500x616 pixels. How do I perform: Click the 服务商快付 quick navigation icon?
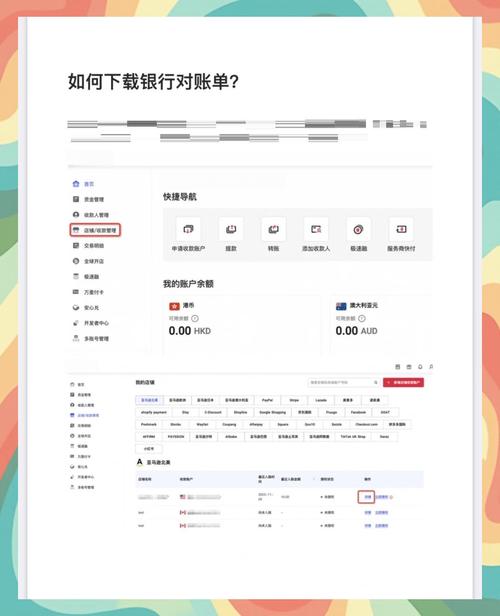click(x=401, y=229)
